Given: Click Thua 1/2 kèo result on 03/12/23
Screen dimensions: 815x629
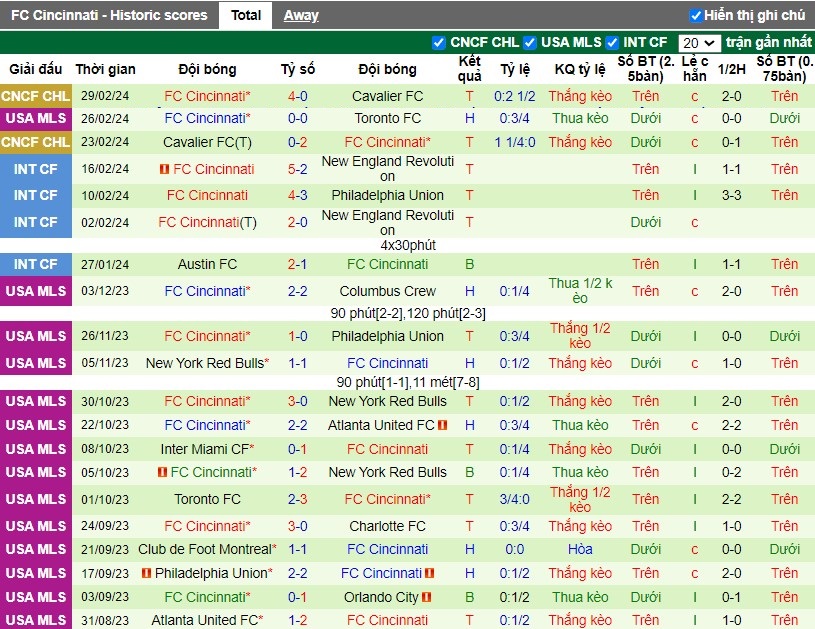Looking at the screenshot, I should click(x=580, y=291).
